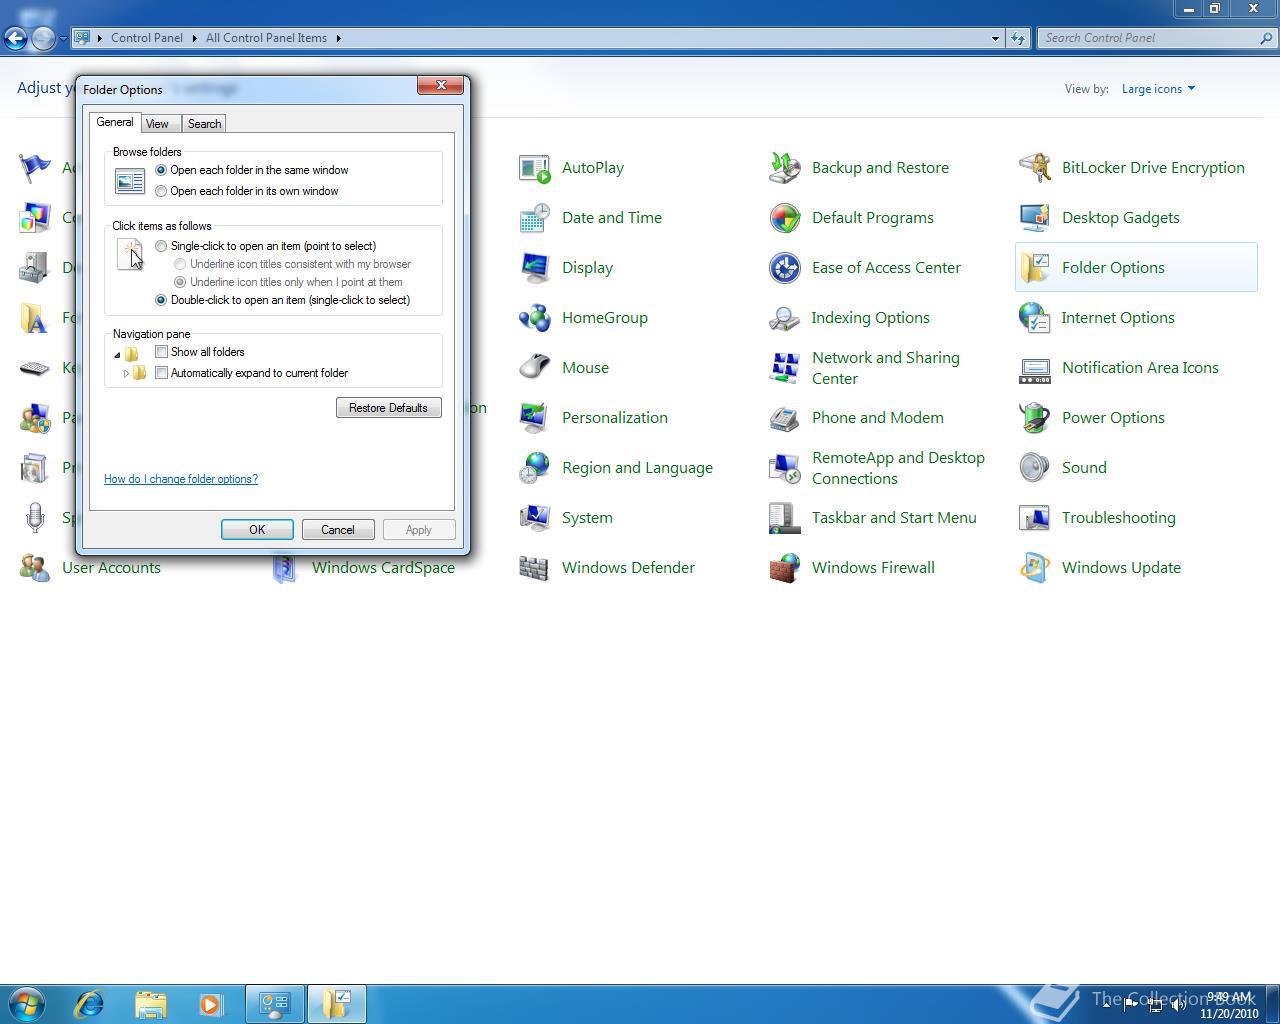Open Date and Time icon
1280x1024 pixels.
(534, 218)
